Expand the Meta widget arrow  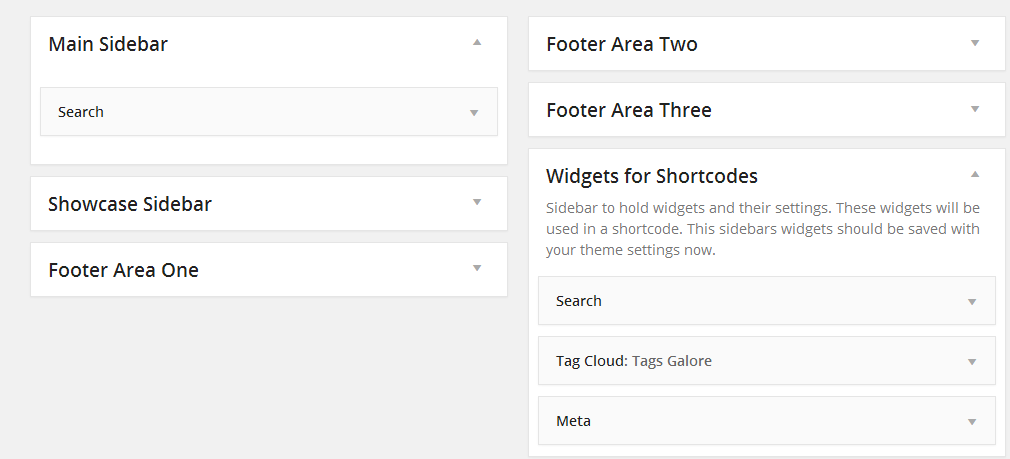[x=972, y=422]
